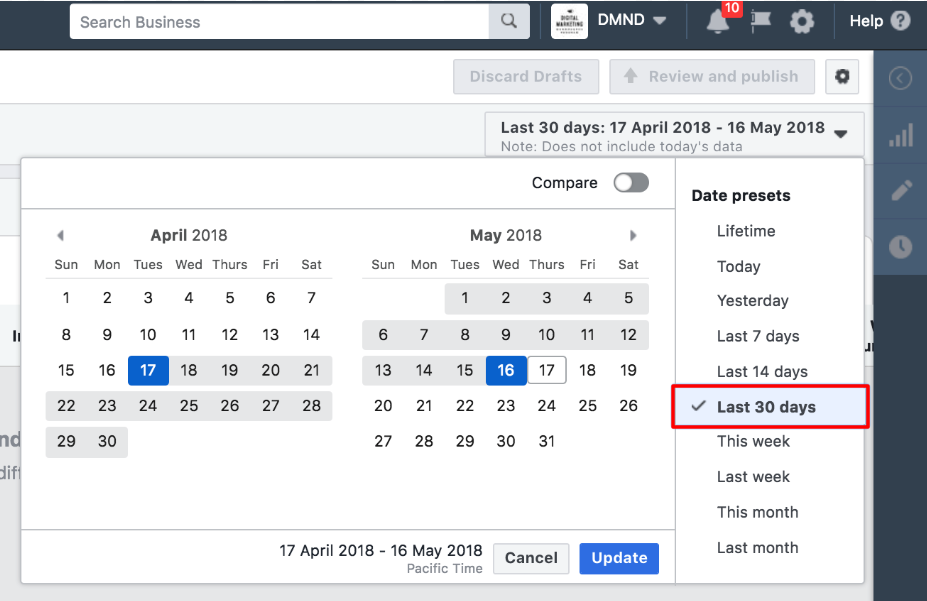Open the clock history icon in sidebar
Viewport: 927px width, 601px height.
click(901, 246)
